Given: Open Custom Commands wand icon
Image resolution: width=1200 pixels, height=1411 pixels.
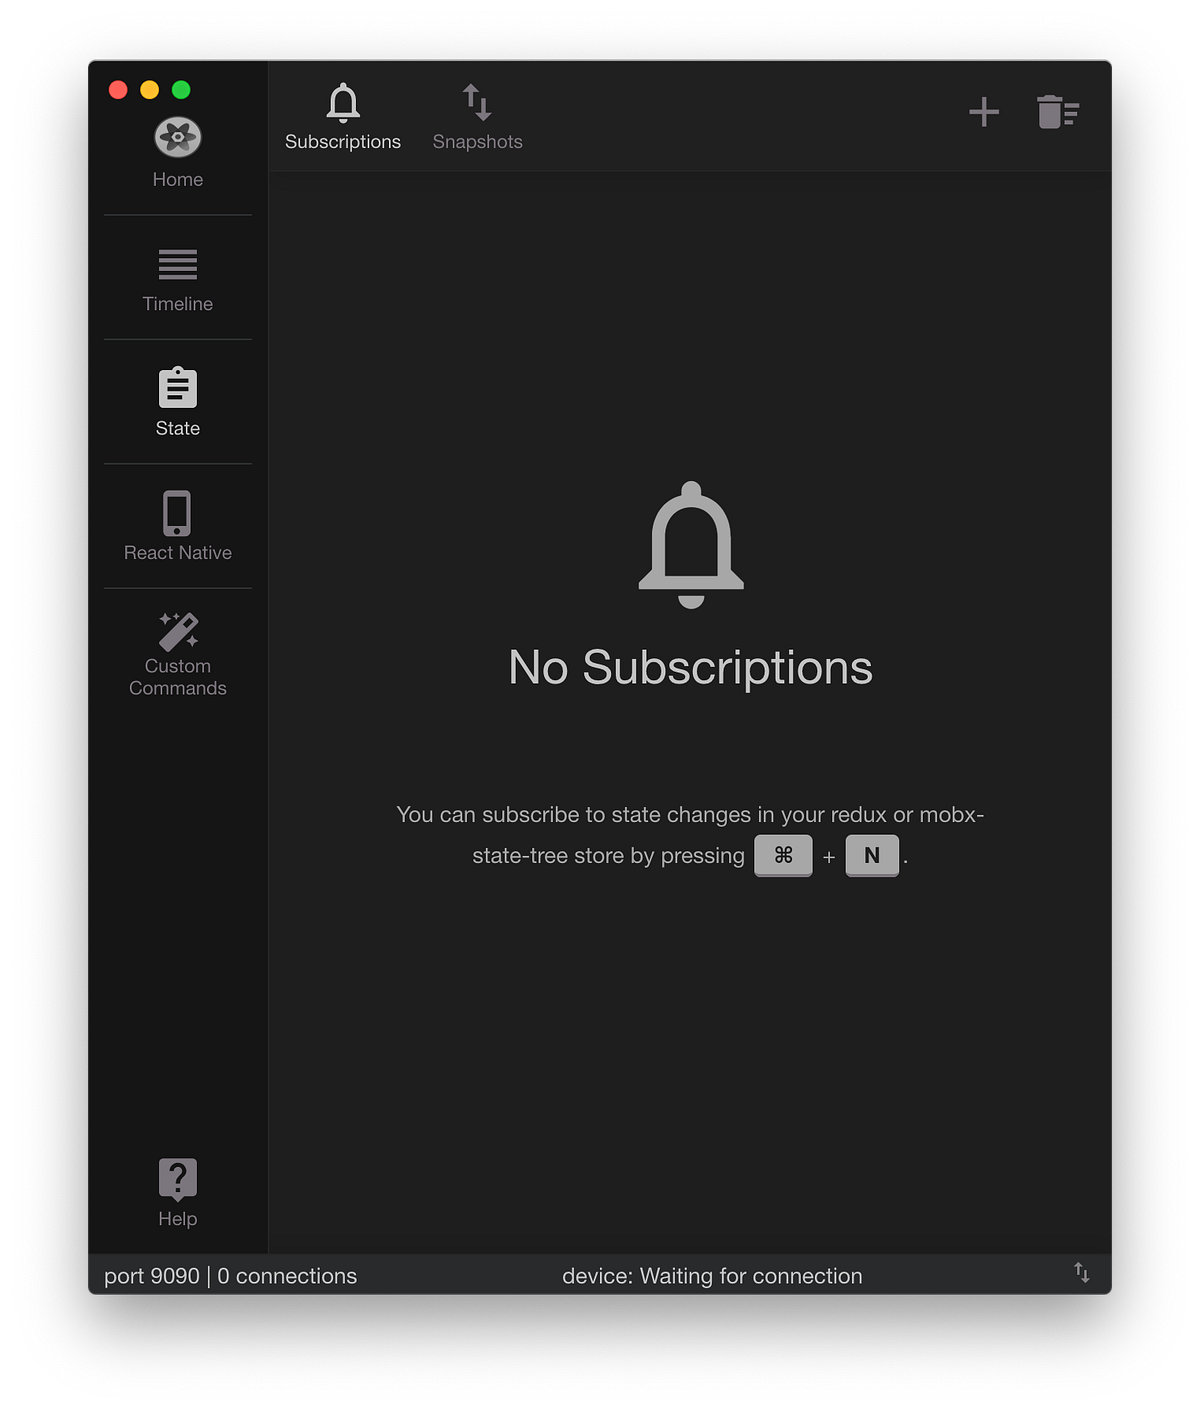Looking at the screenshot, I should (179, 632).
